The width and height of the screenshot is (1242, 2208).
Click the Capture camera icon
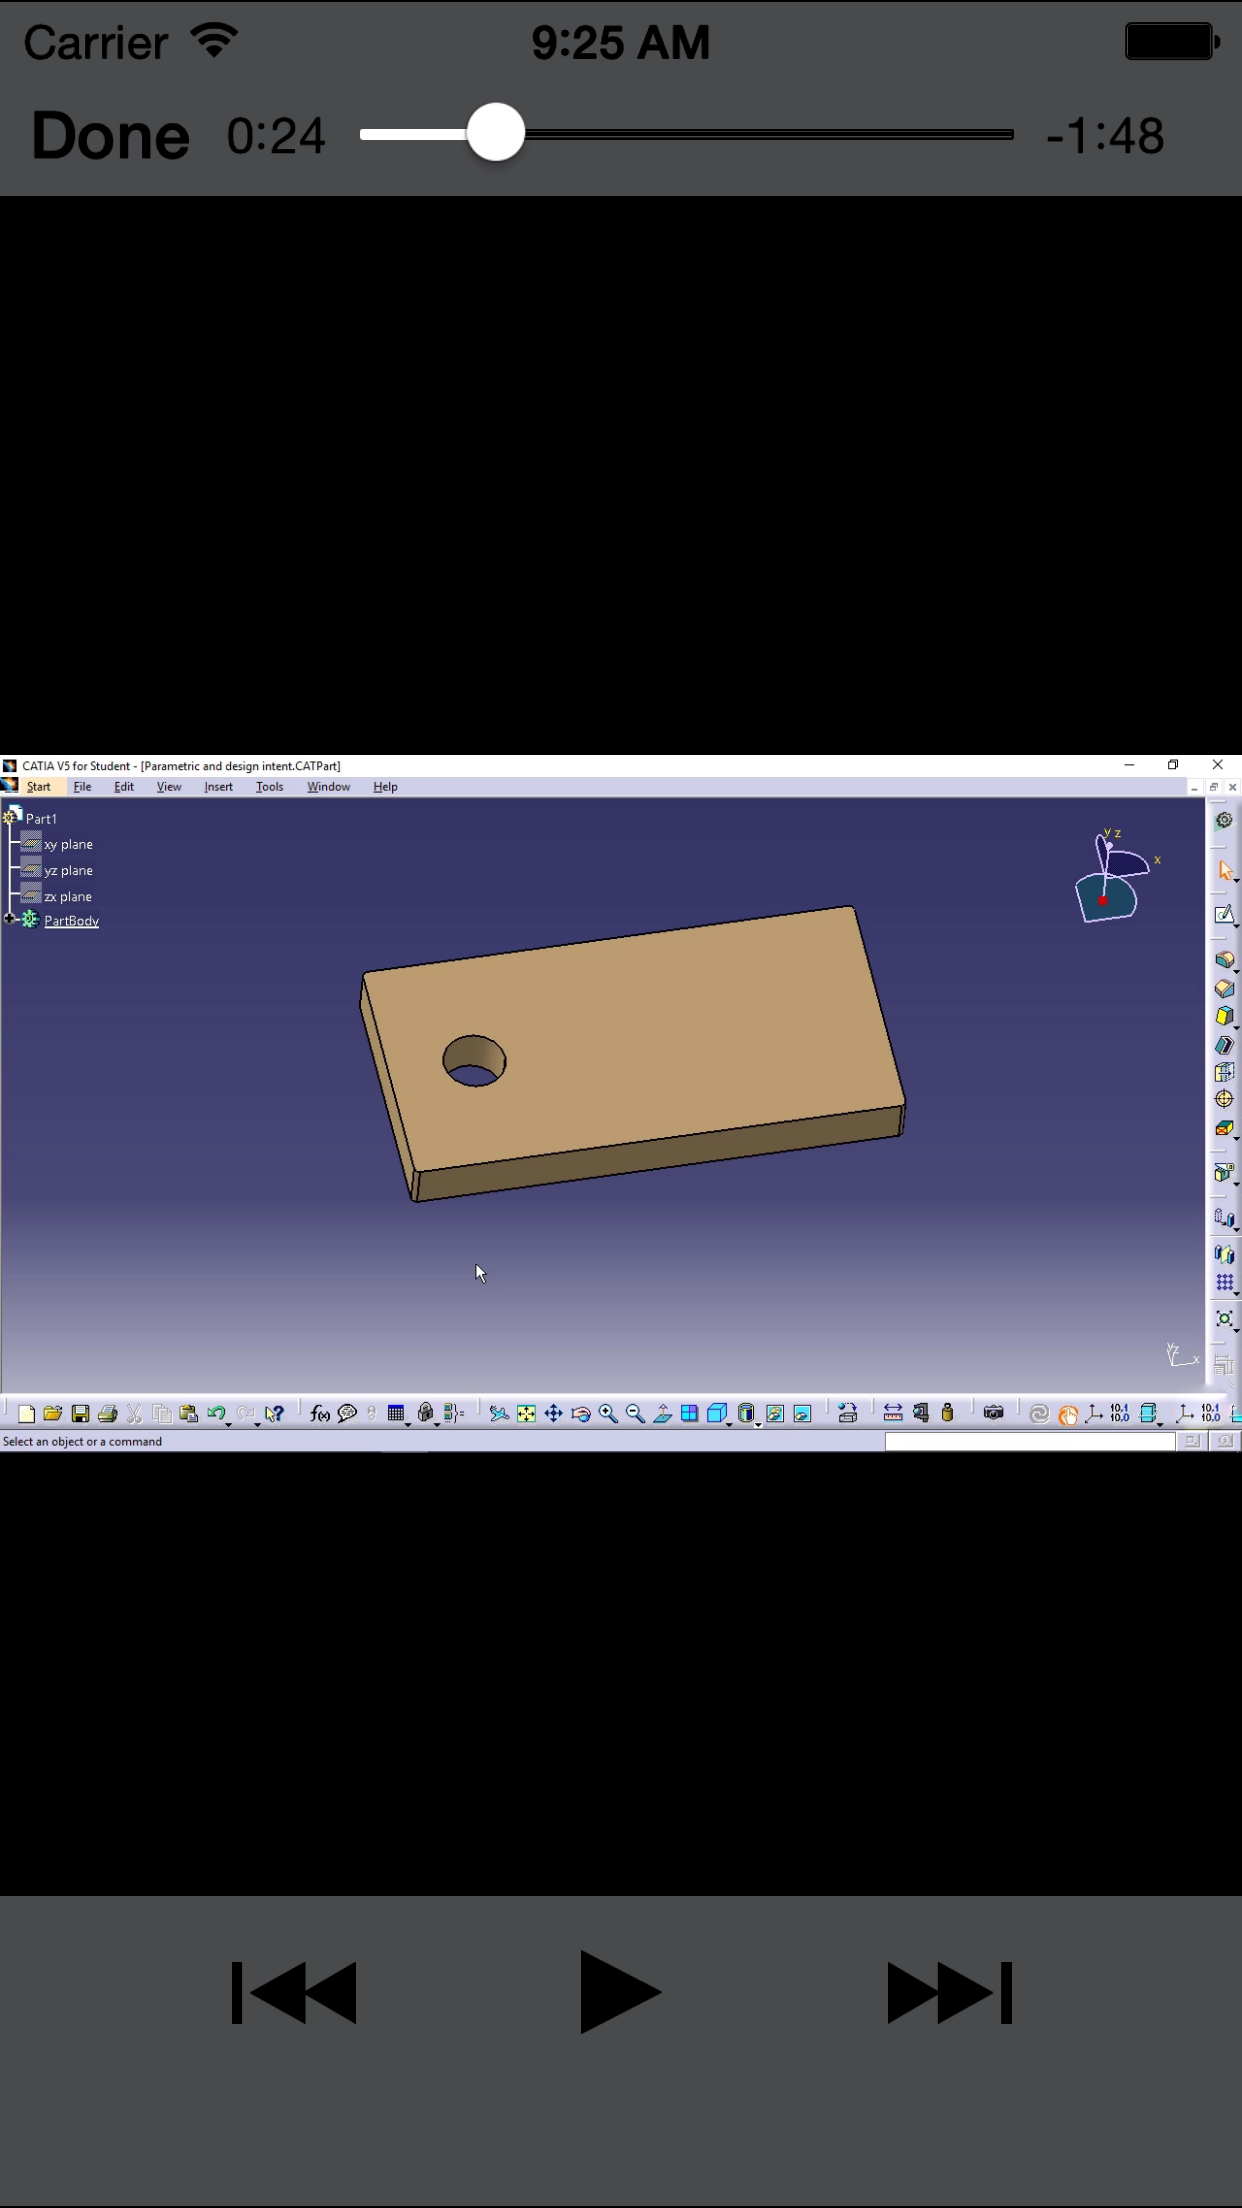click(993, 1413)
